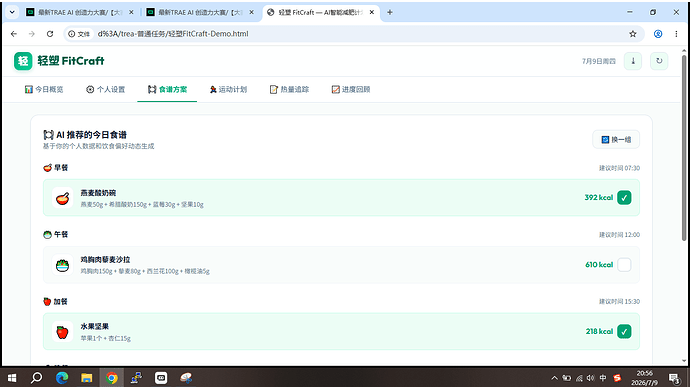
Task: Switch to the 运动计划 tab
Action: (x=228, y=89)
